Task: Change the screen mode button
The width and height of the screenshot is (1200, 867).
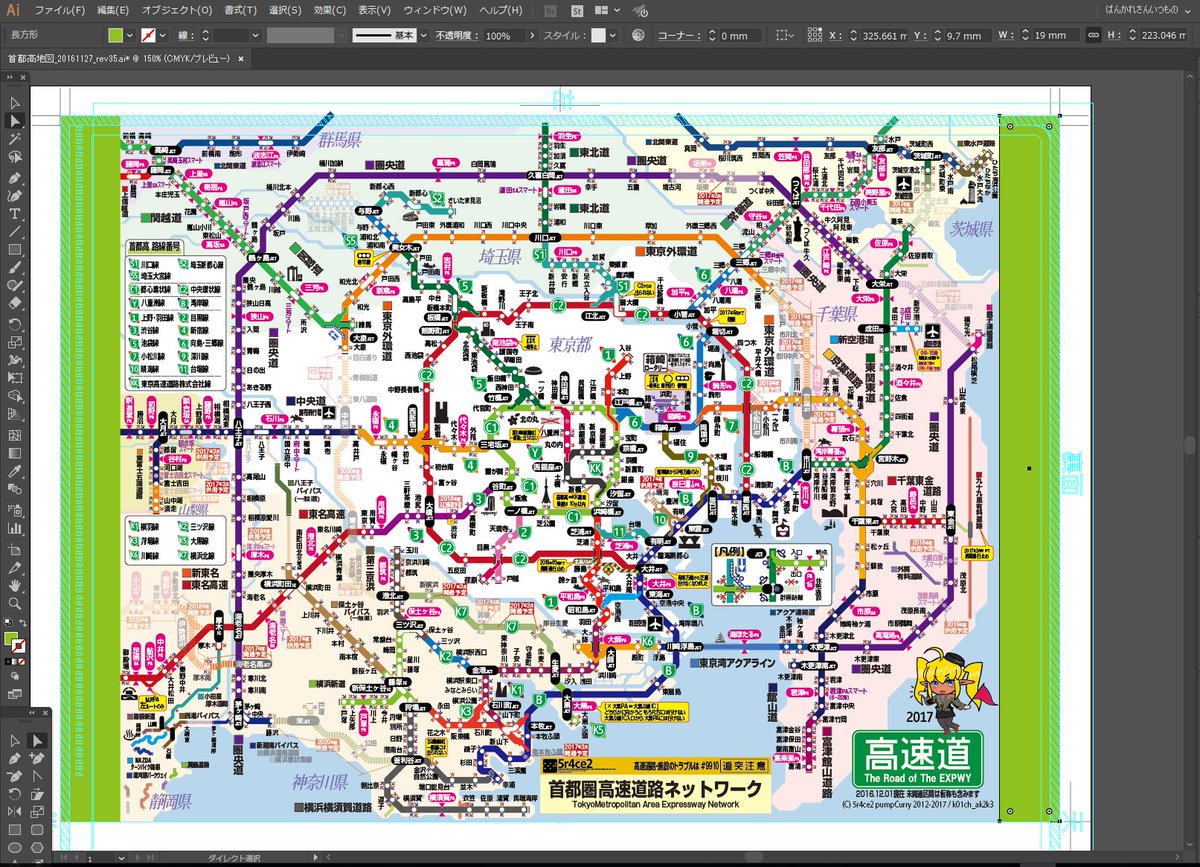Action: click(15, 695)
